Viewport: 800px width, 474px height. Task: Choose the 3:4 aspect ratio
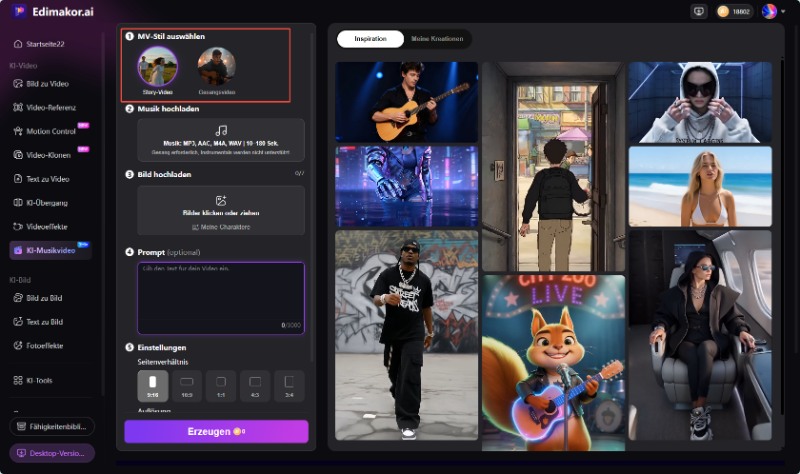coord(289,386)
